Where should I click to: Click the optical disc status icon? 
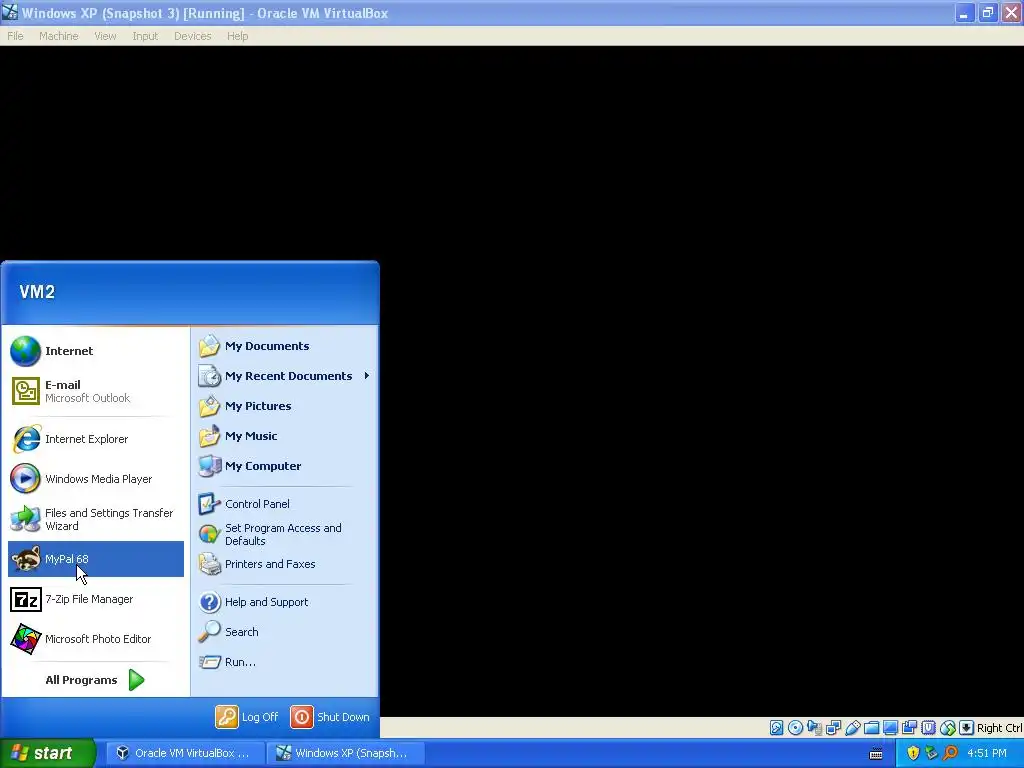click(795, 728)
